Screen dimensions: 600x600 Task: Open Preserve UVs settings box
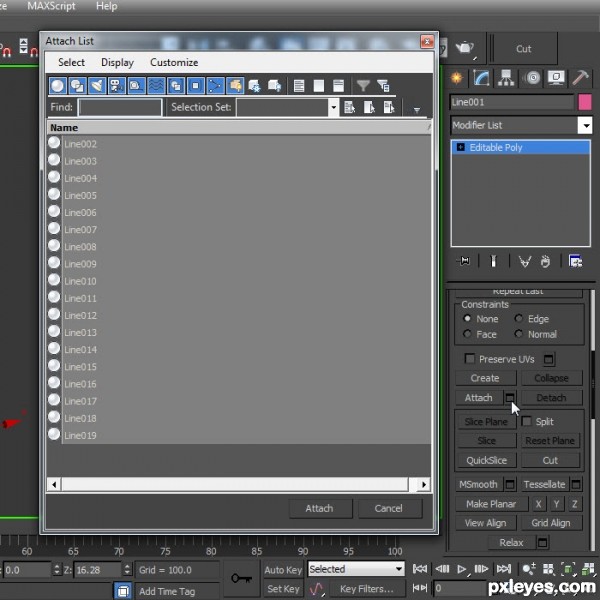click(x=548, y=359)
